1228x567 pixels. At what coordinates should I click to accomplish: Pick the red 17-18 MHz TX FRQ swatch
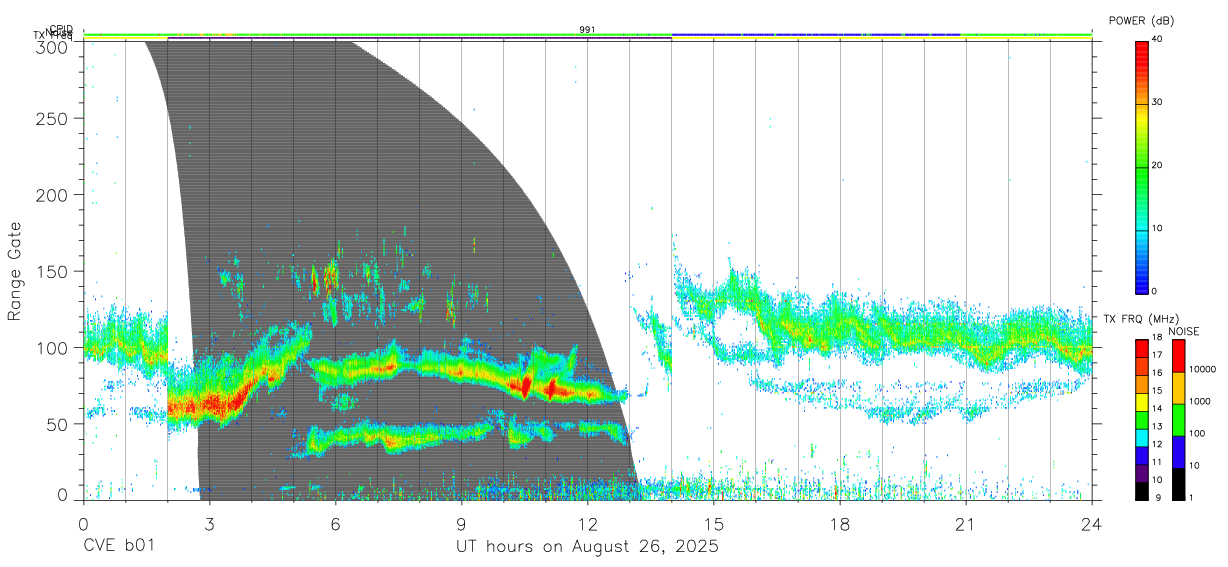[1142, 347]
